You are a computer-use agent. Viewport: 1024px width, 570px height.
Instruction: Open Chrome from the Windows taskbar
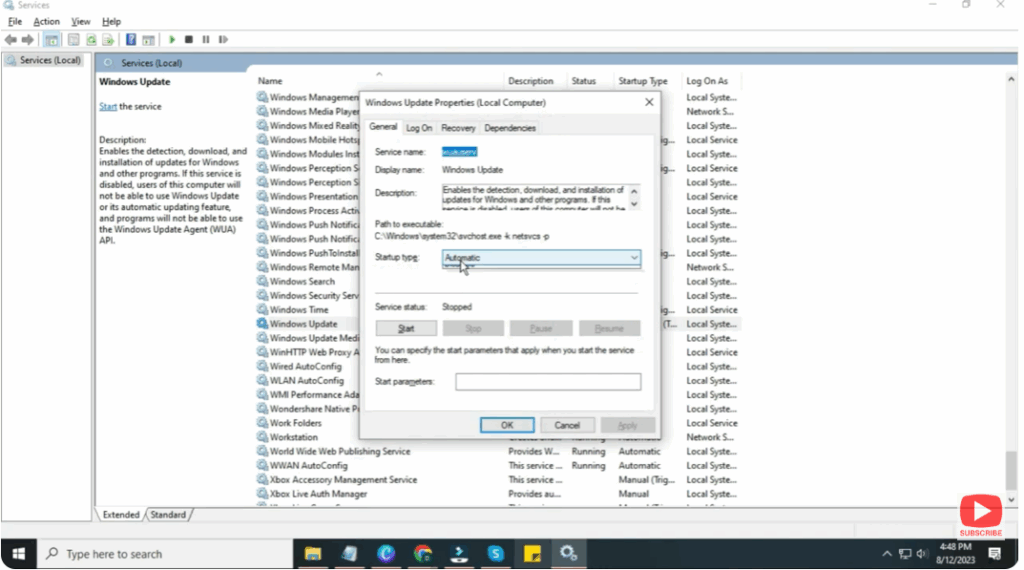(423, 553)
